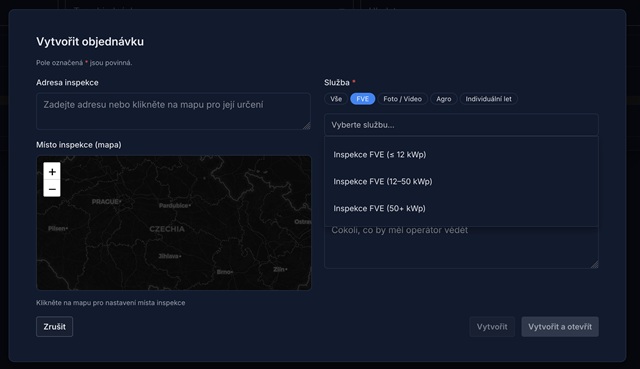The height and width of the screenshot is (369, 640).
Task: Choose Inspekce FVE (≤ 12 kWp)
Action: click(x=461, y=155)
